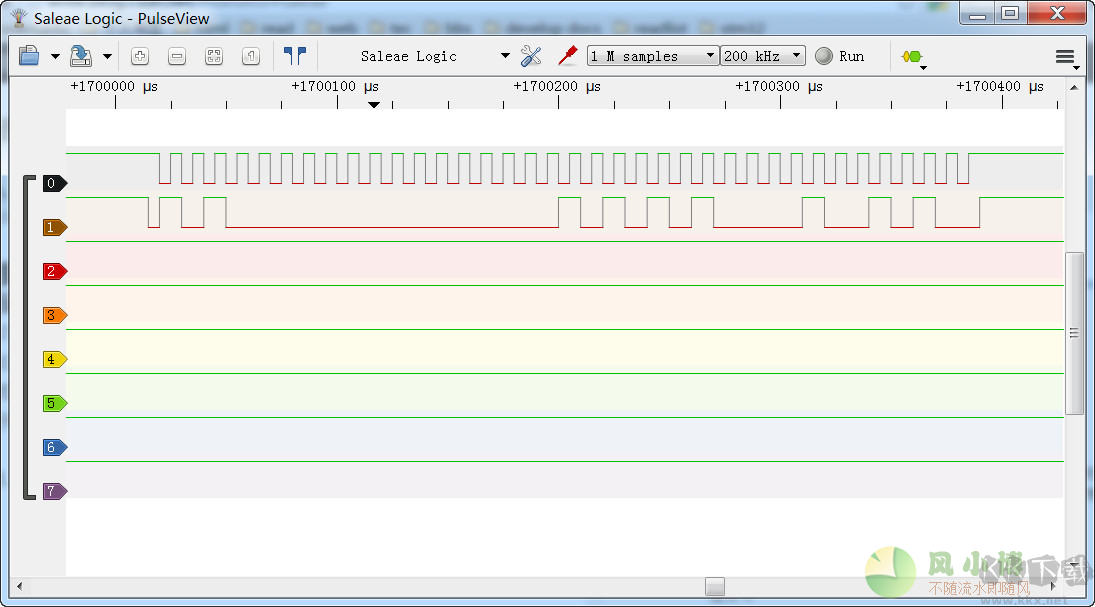Add a protocol decoder

click(911, 57)
